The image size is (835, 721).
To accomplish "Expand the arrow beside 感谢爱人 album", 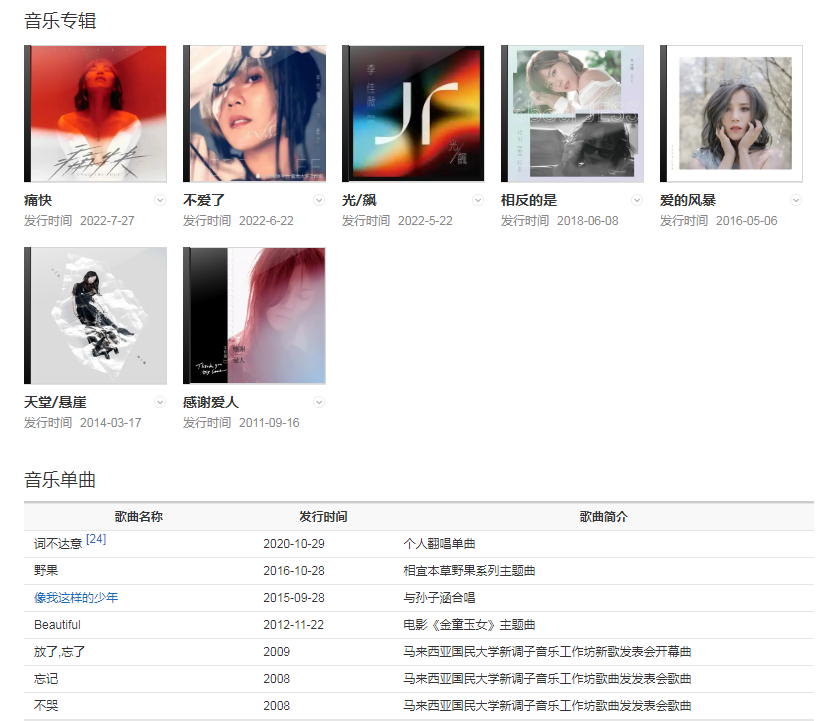I will pyautogui.click(x=319, y=402).
